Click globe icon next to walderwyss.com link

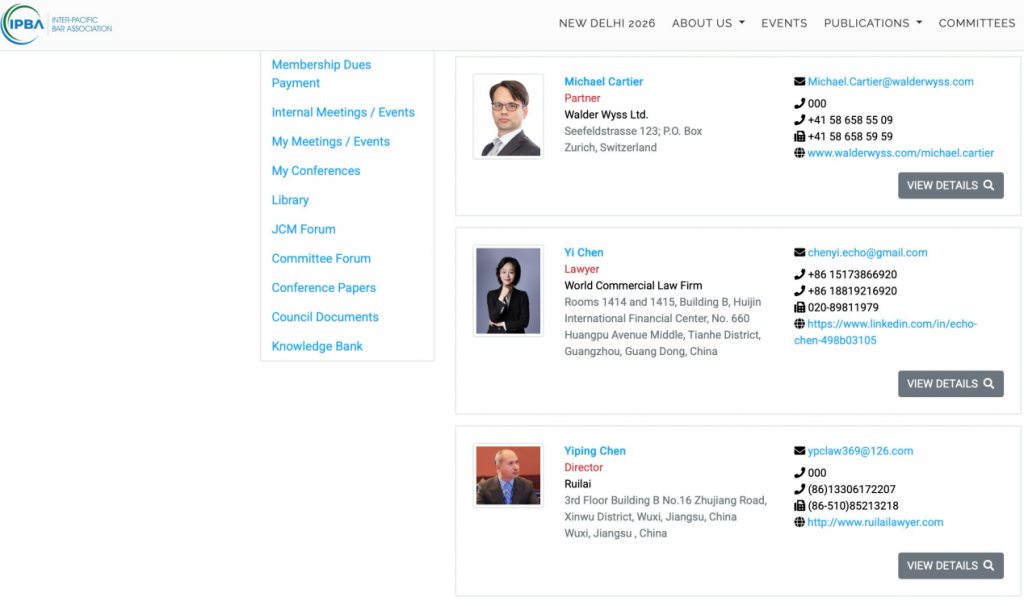click(799, 153)
